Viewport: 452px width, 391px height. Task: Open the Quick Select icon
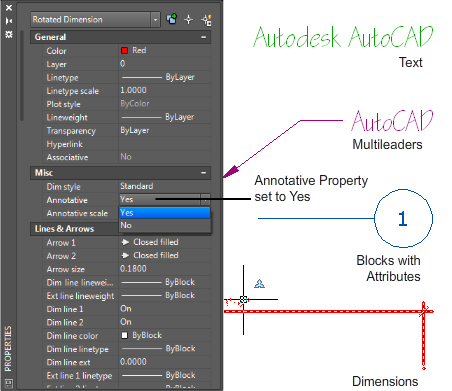pos(206,20)
